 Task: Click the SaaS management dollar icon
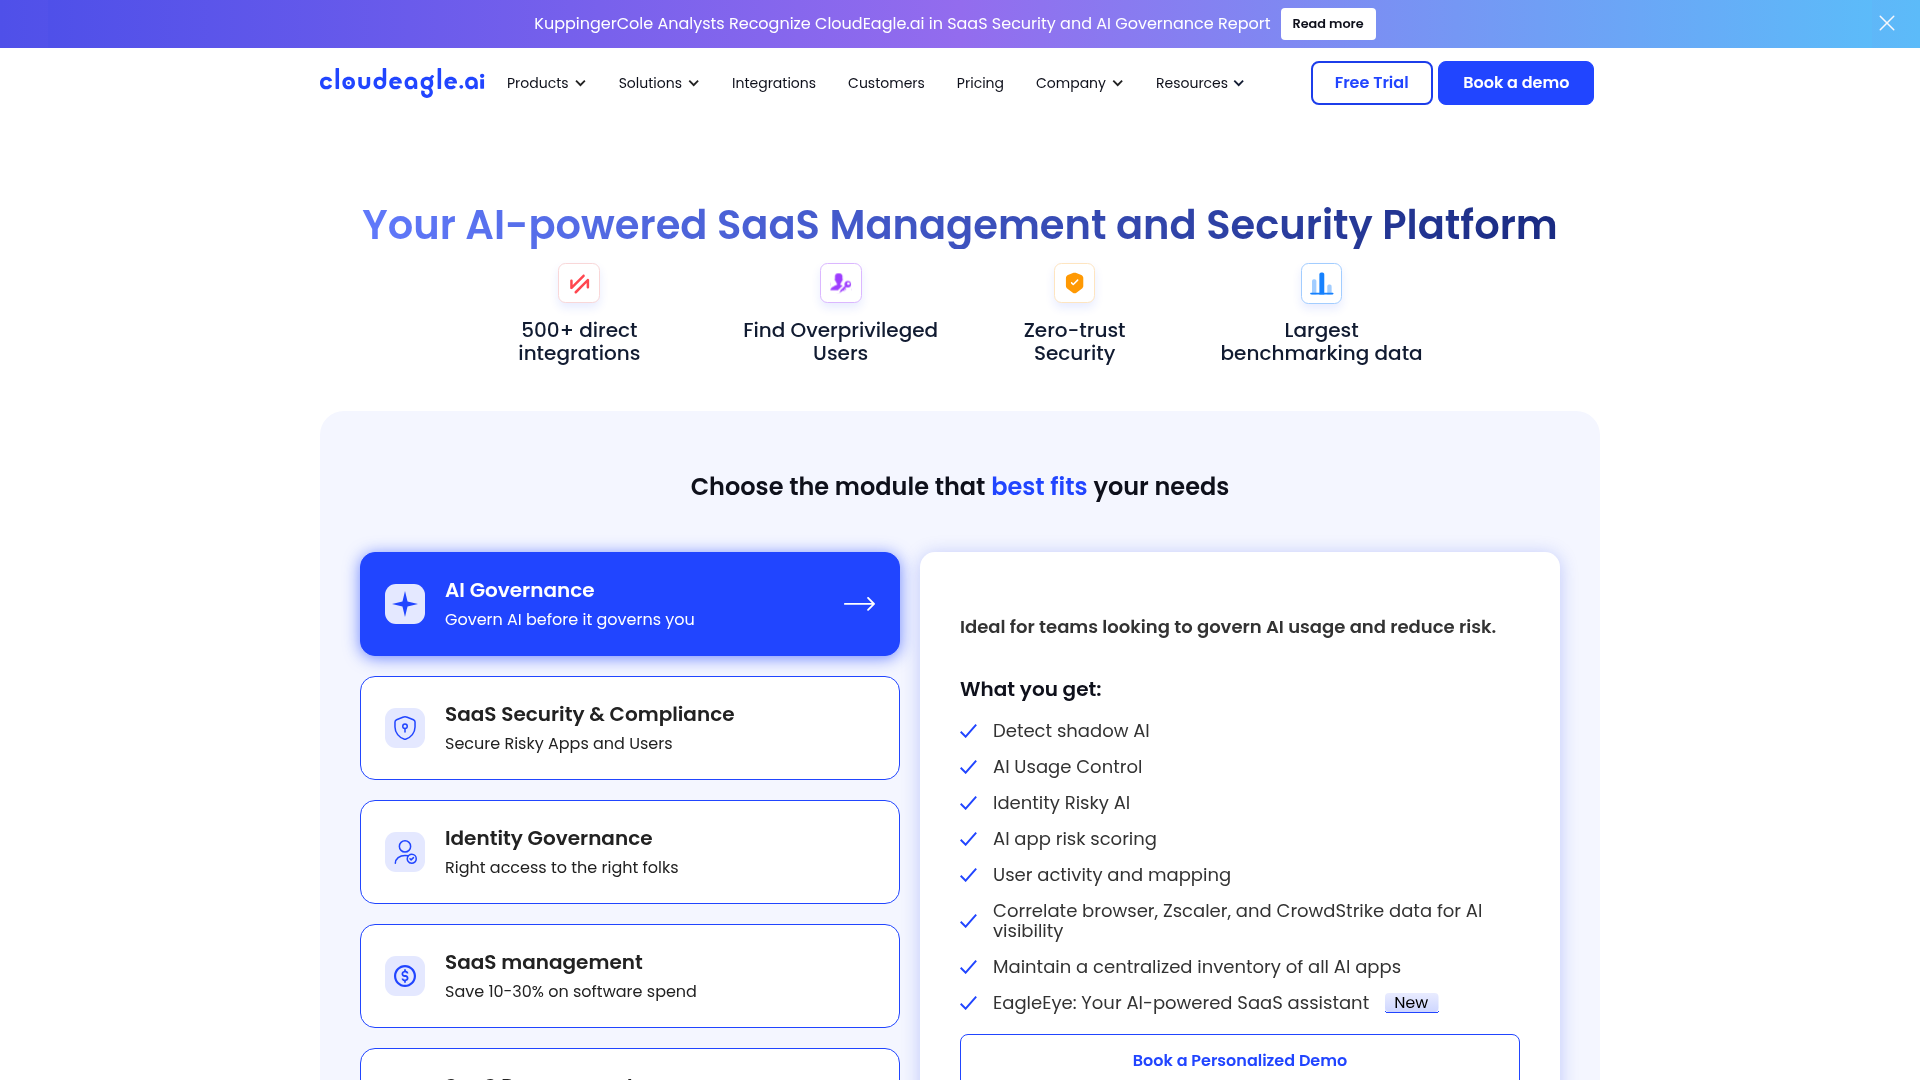[x=405, y=976]
